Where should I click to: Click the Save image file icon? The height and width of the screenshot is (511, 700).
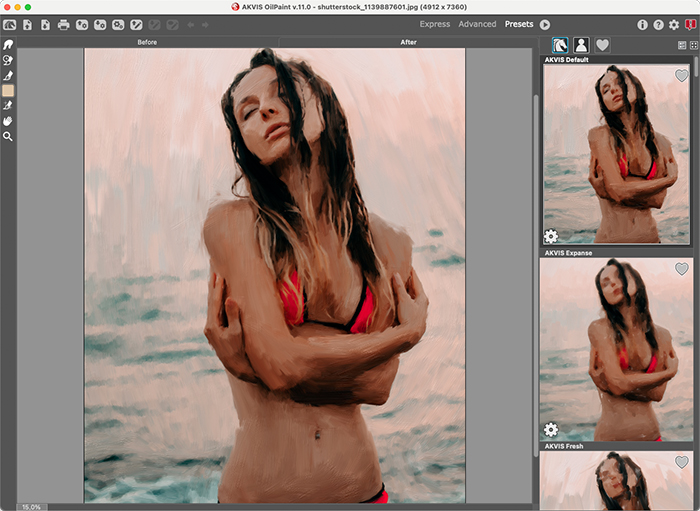(46, 25)
